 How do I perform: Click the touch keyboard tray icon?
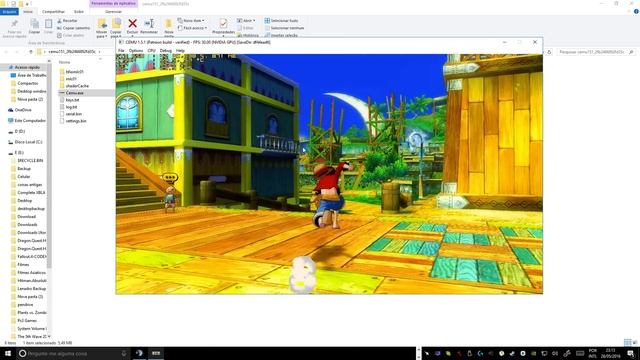coord(580,353)
